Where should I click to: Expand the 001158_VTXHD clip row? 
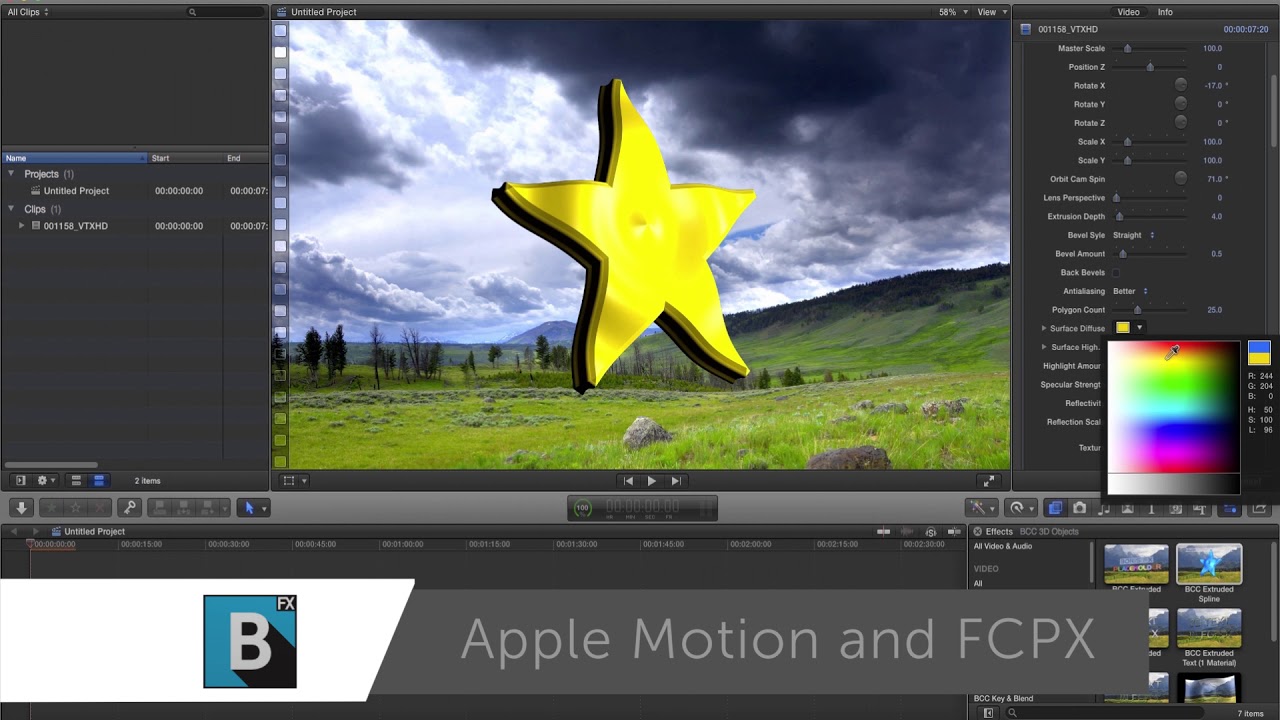22,226
